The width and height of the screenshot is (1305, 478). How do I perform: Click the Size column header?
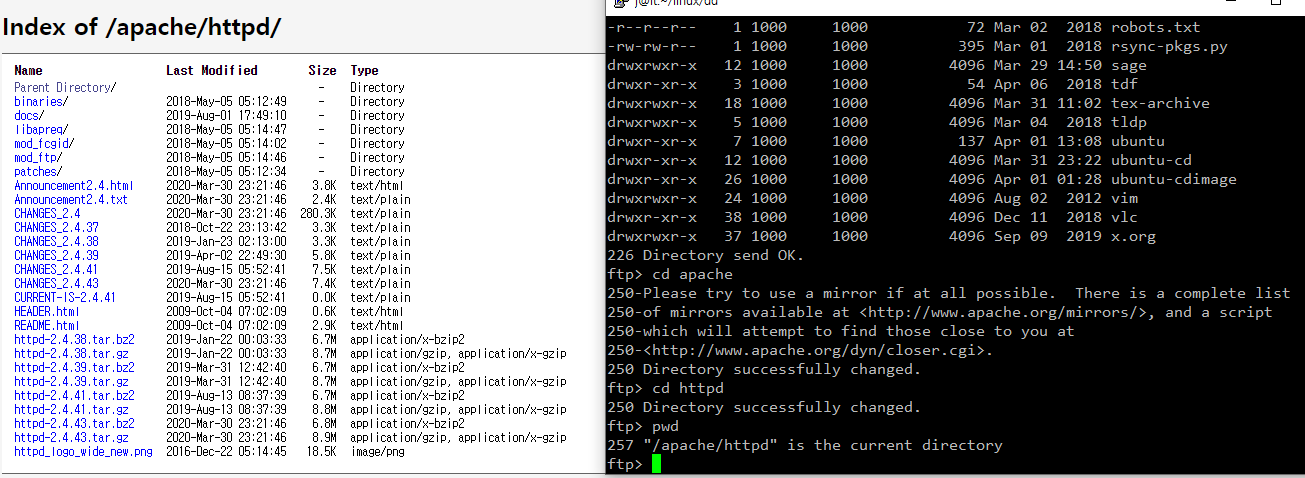coord(322,70)
